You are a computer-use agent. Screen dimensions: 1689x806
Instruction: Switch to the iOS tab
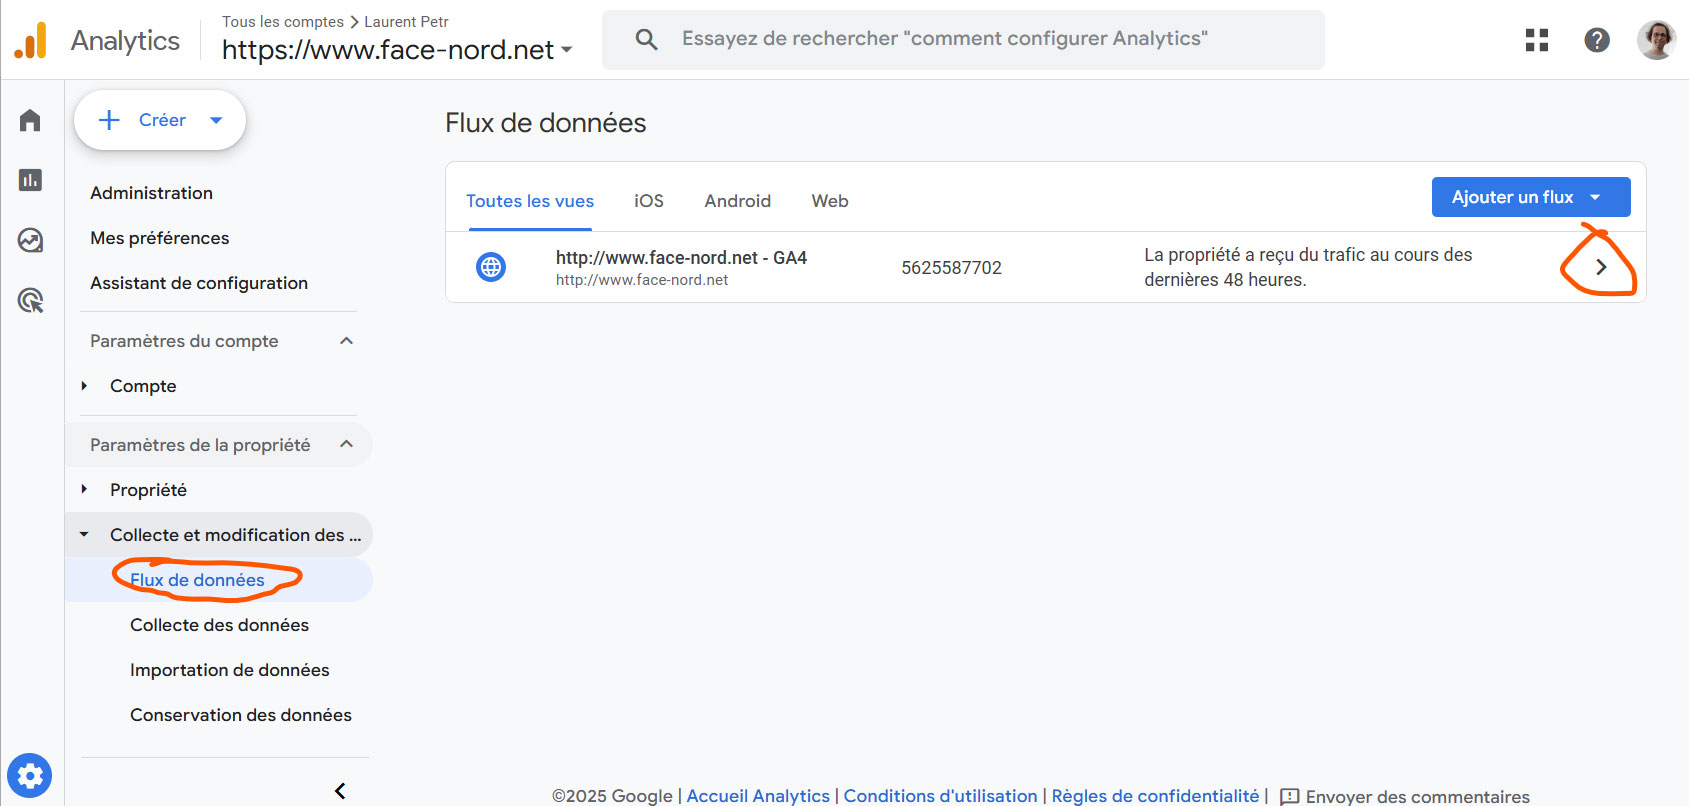(x=648, y=201)
